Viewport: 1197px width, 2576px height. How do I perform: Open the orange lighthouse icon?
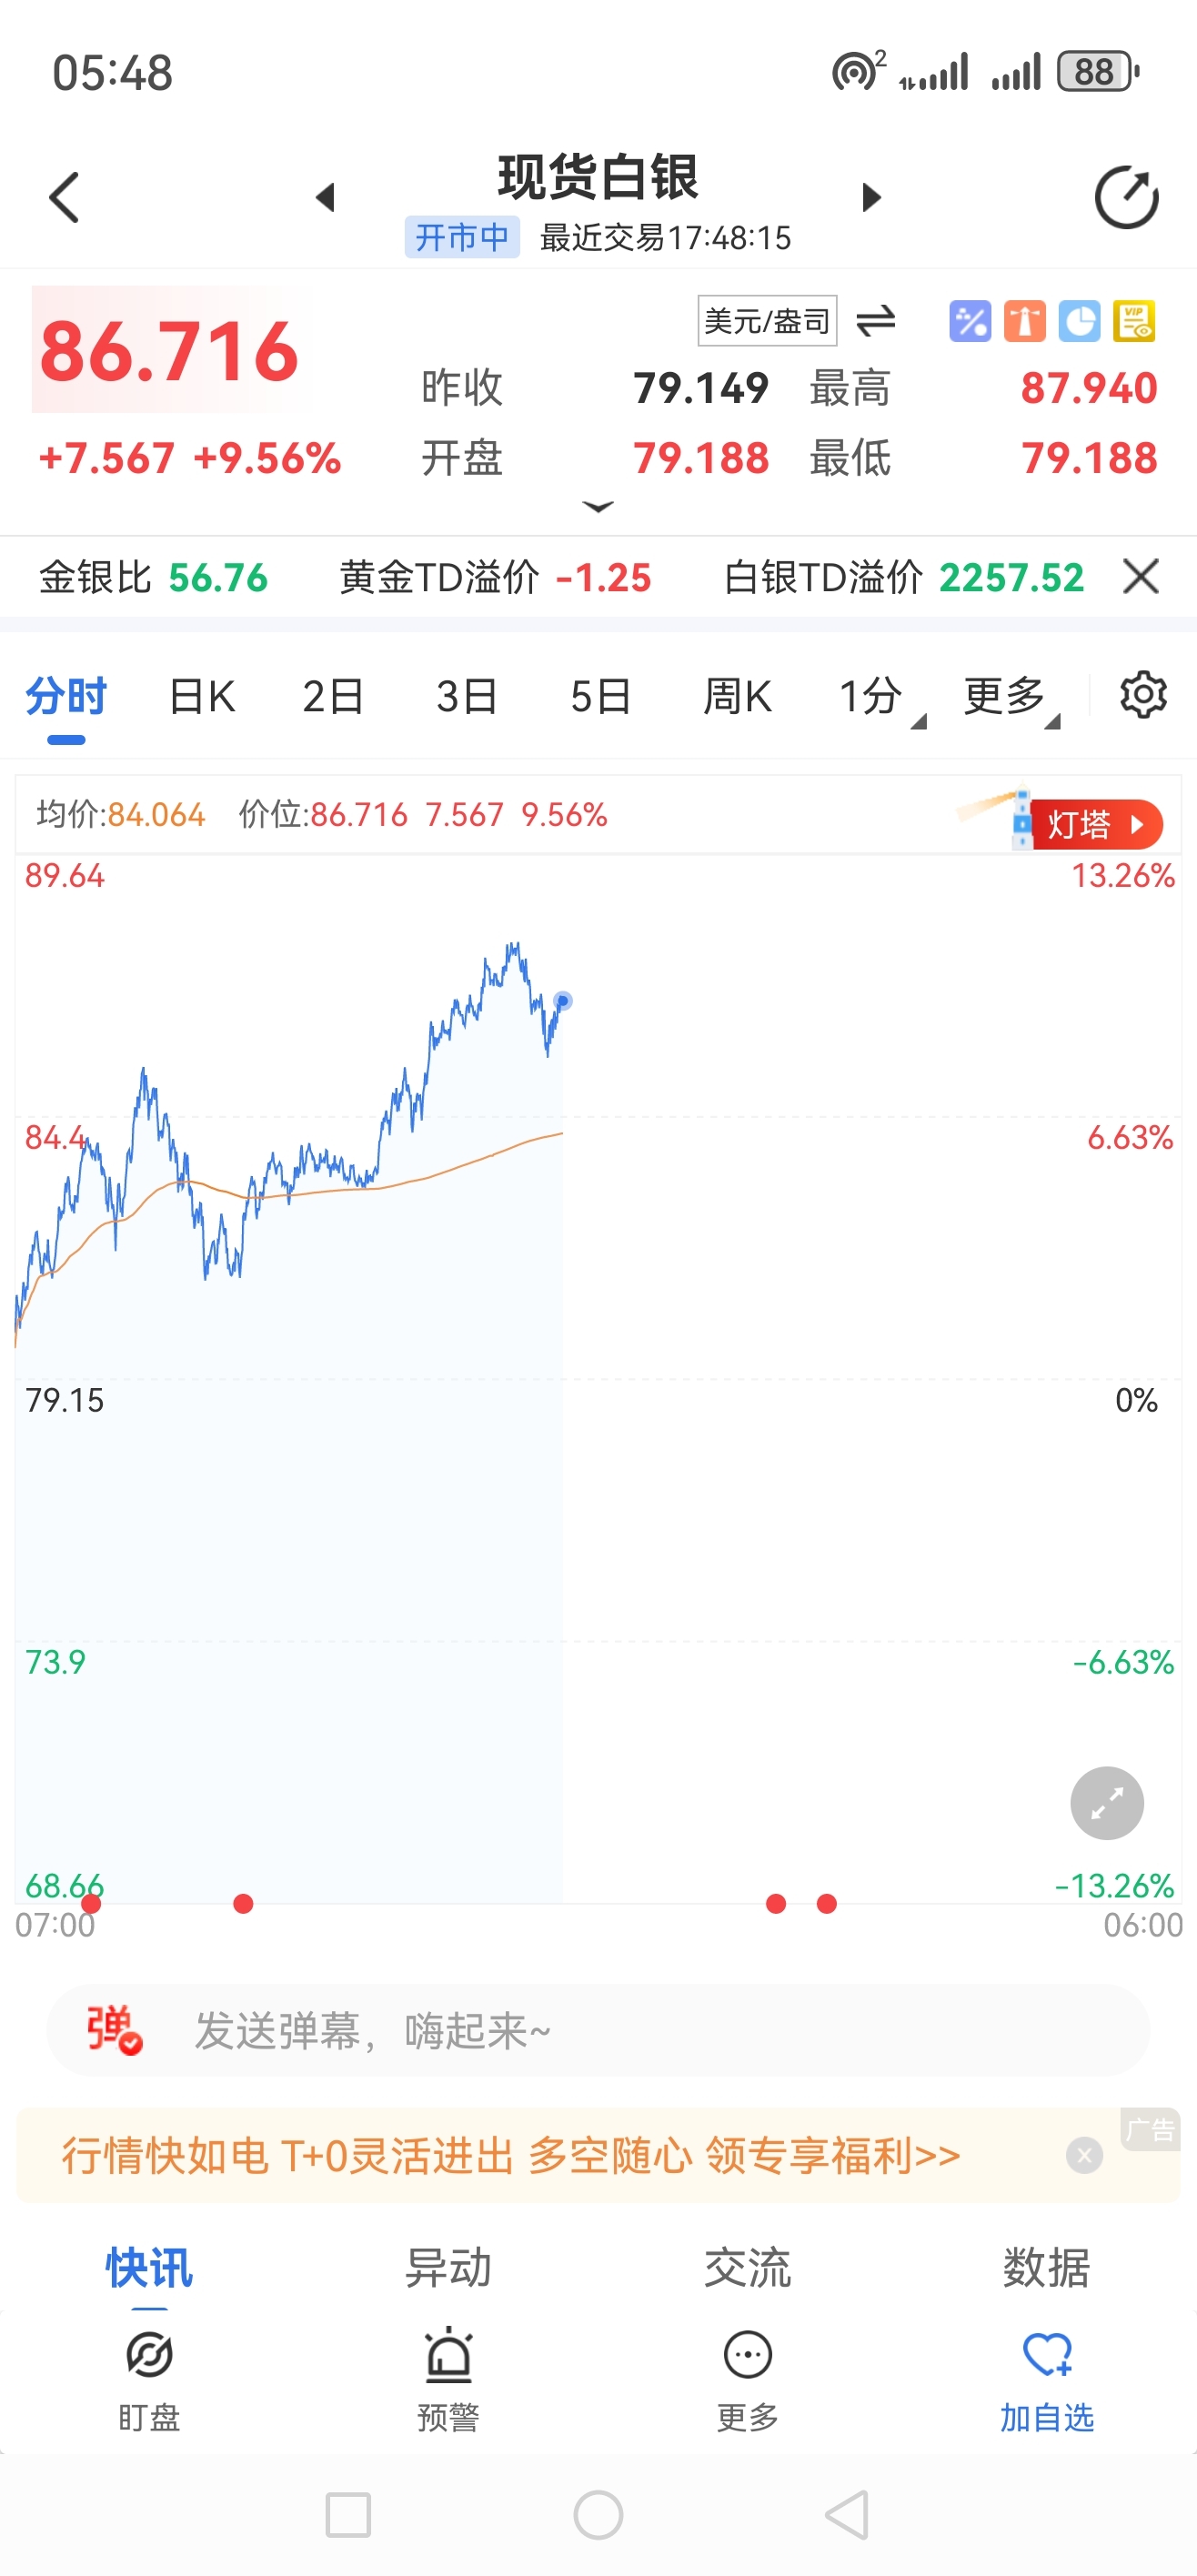click(1024, 322)
